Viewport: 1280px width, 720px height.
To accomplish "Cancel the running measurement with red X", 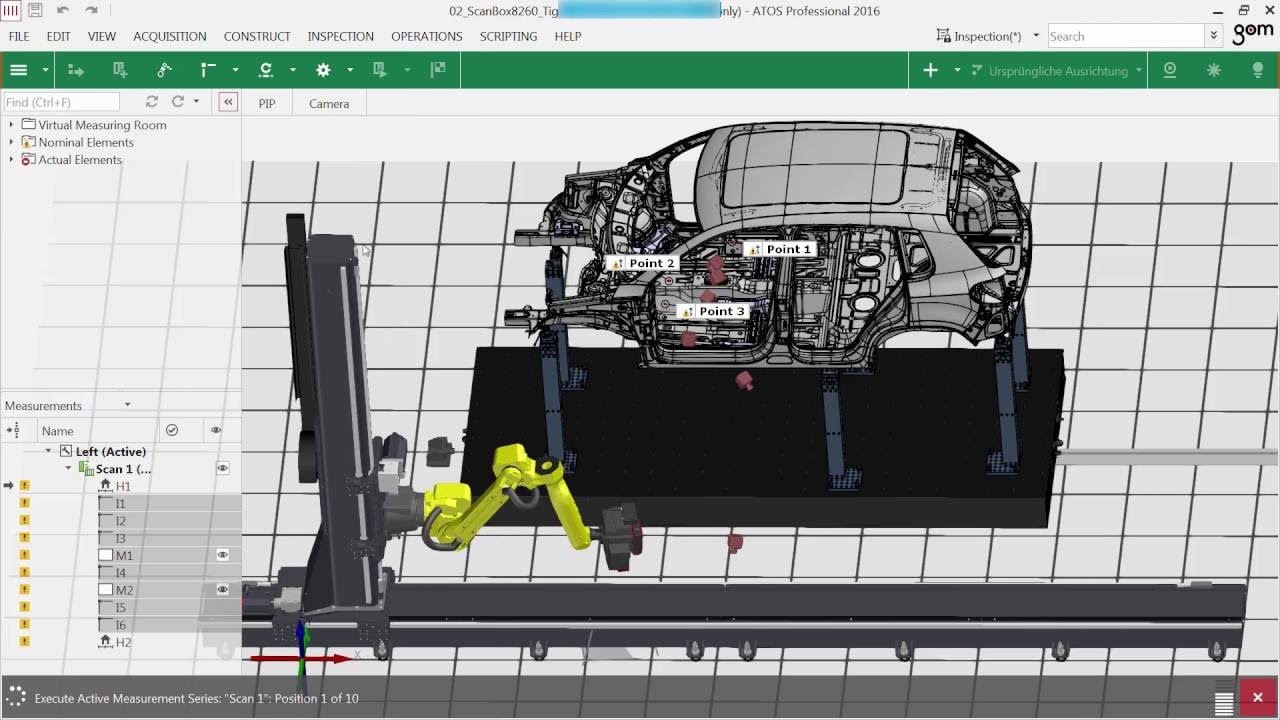I will tap(1258, 697).
